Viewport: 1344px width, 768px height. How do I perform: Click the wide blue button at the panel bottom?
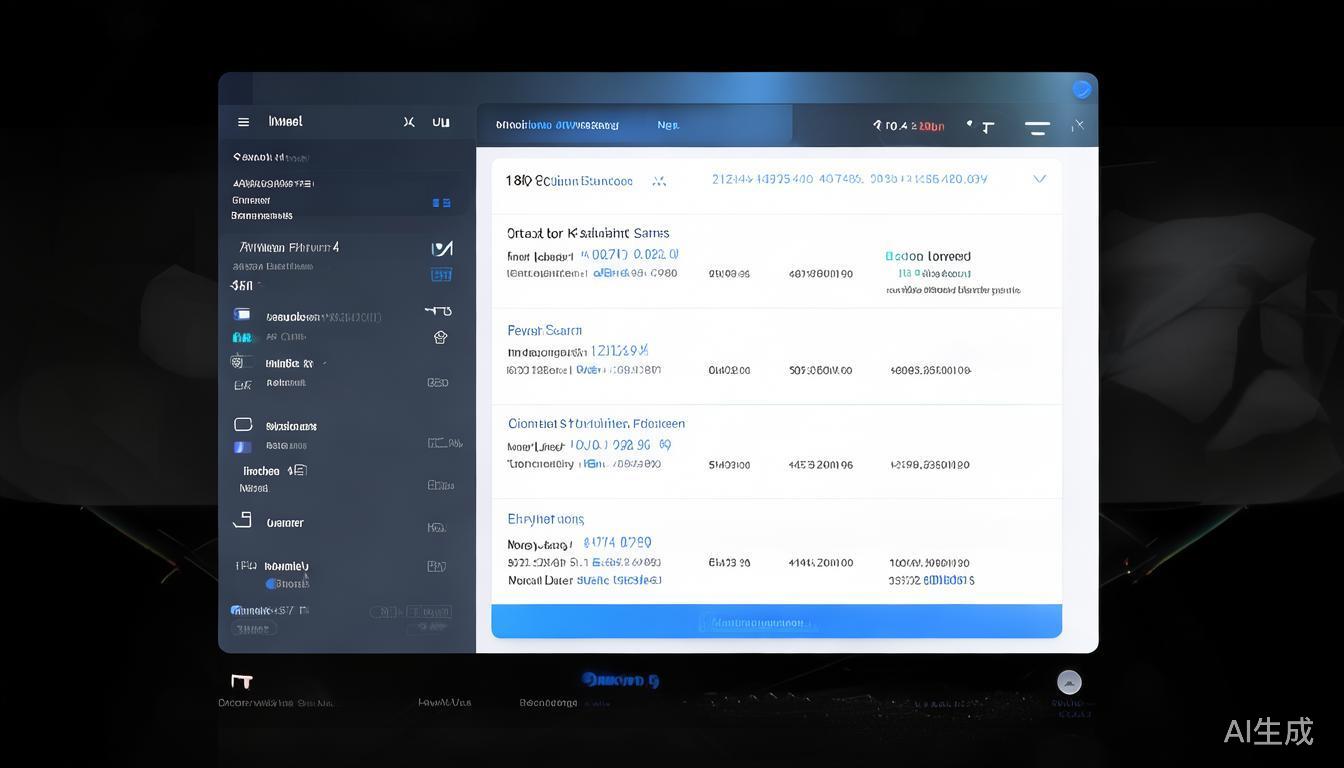pos(776,621)
